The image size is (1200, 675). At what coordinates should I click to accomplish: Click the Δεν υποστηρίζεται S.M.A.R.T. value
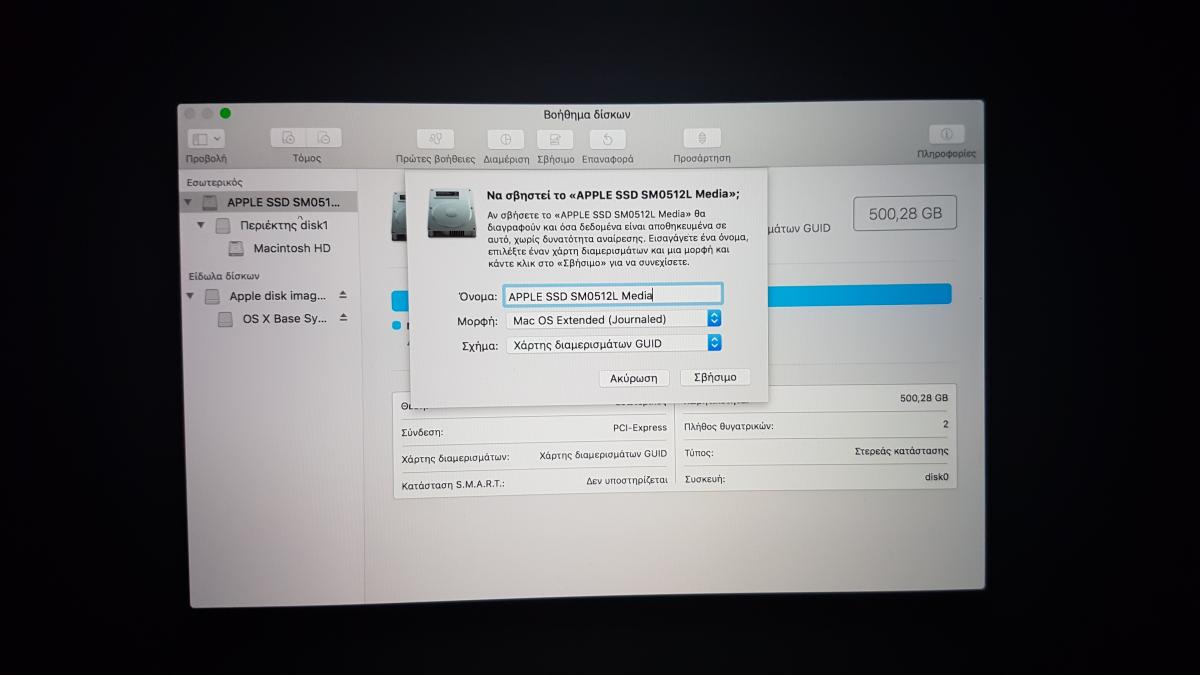[627, 480]
